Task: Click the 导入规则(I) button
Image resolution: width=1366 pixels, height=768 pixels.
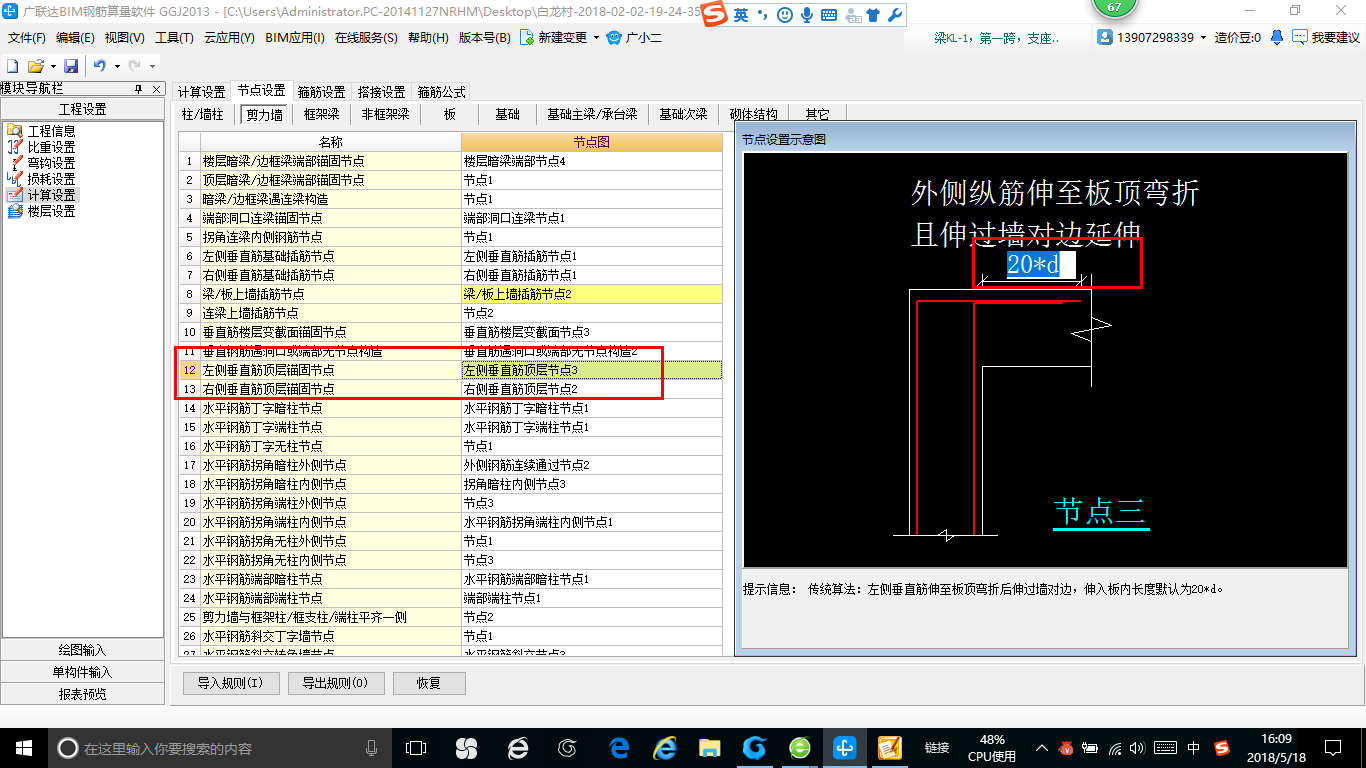Action: (x=230, y=683)
